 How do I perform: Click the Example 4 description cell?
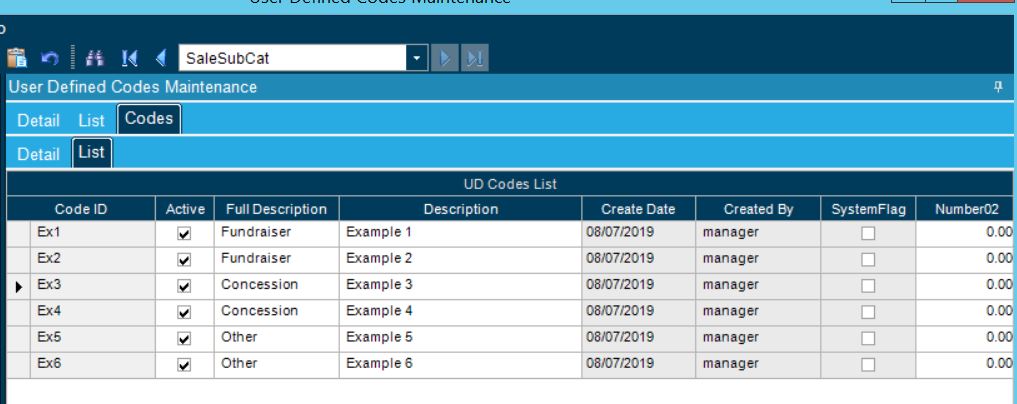(461, 313)
